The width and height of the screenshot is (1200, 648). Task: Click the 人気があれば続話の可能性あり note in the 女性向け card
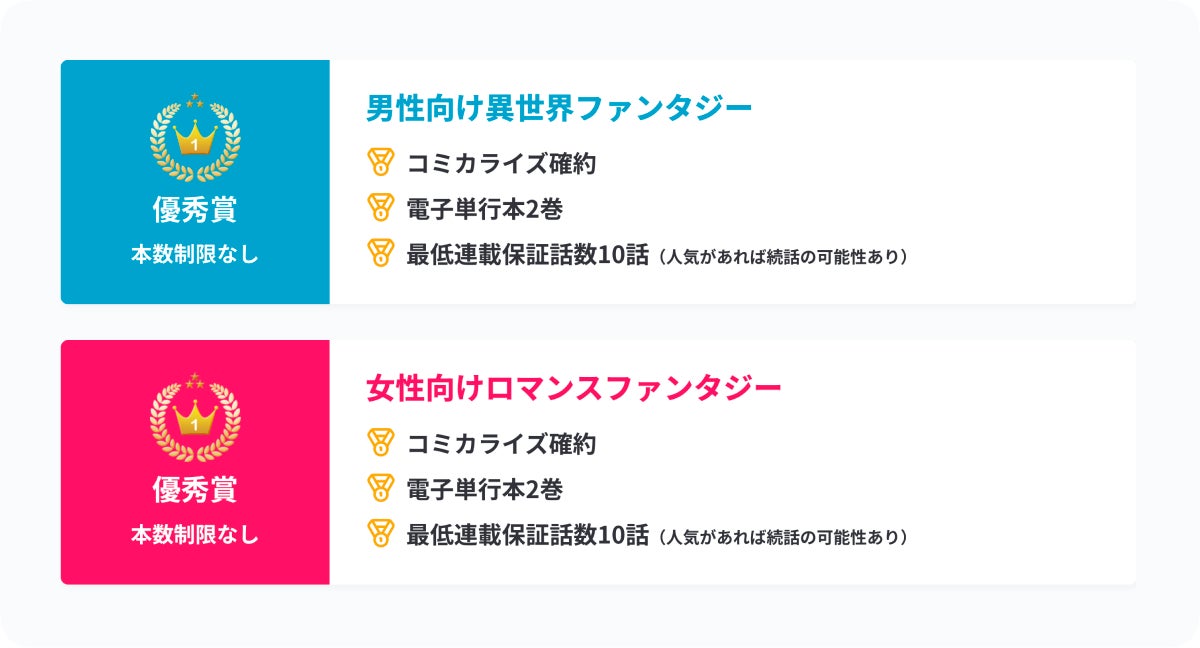(784, 537)
